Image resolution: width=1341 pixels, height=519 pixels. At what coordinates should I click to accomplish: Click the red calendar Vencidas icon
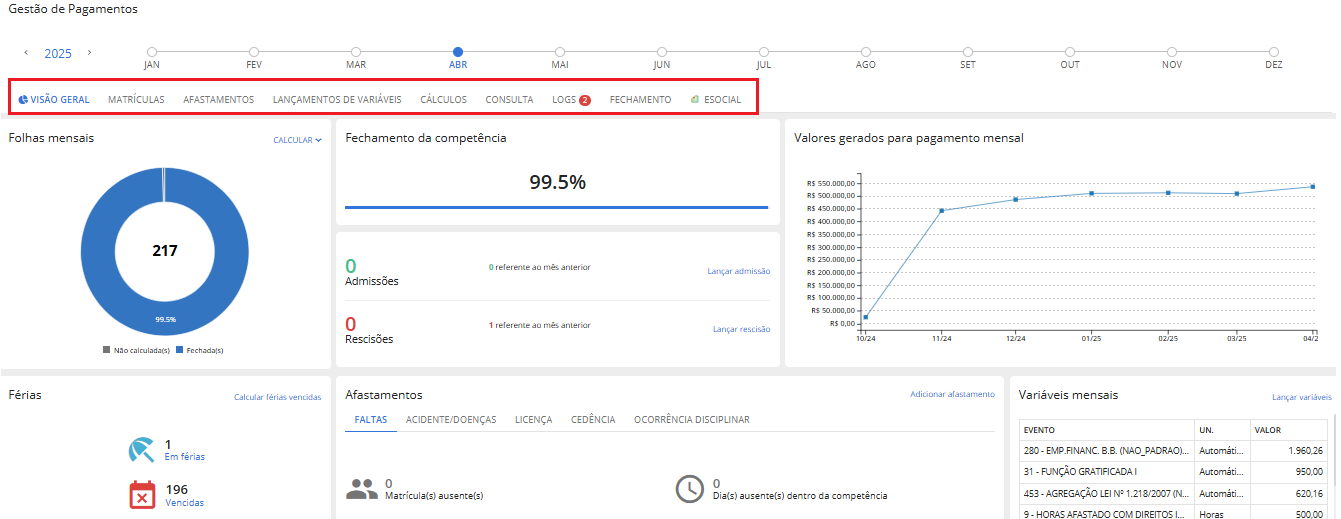pos(142,495)
